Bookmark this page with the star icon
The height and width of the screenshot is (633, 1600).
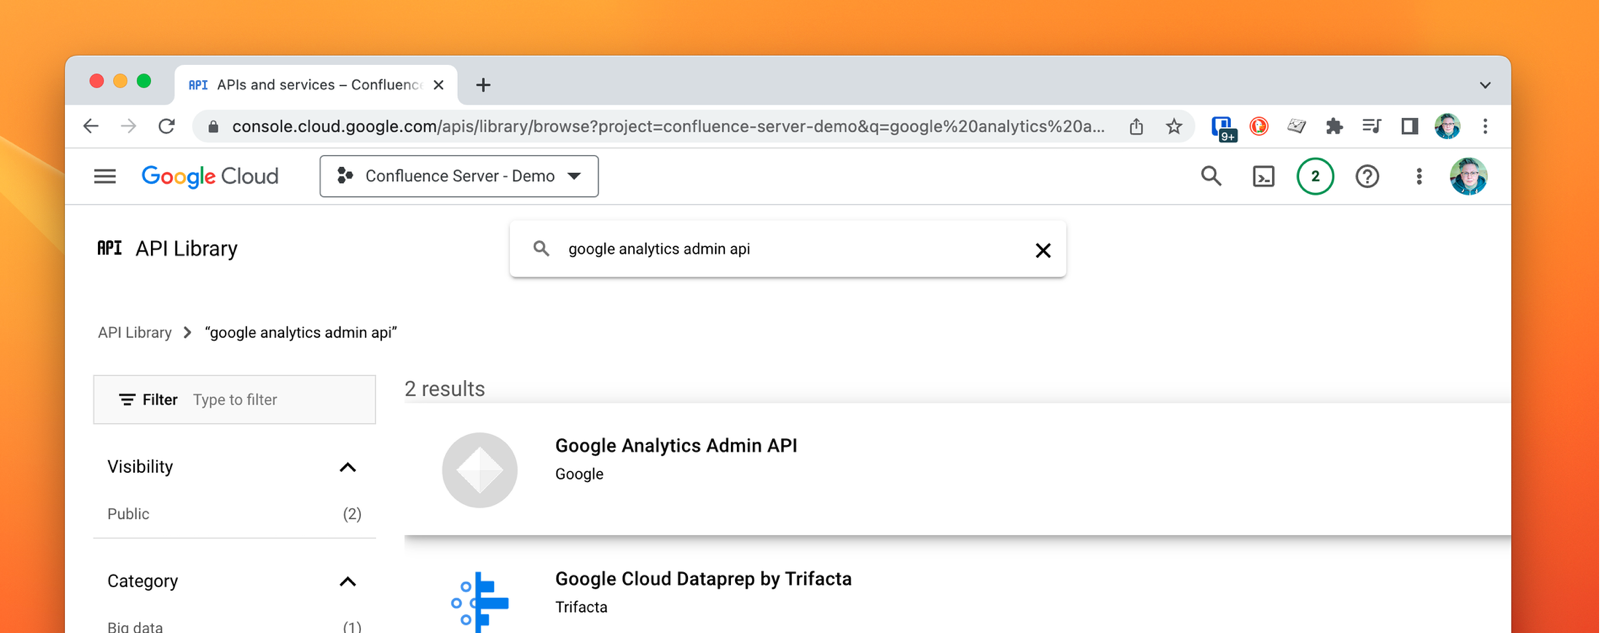pos(1174,126)
